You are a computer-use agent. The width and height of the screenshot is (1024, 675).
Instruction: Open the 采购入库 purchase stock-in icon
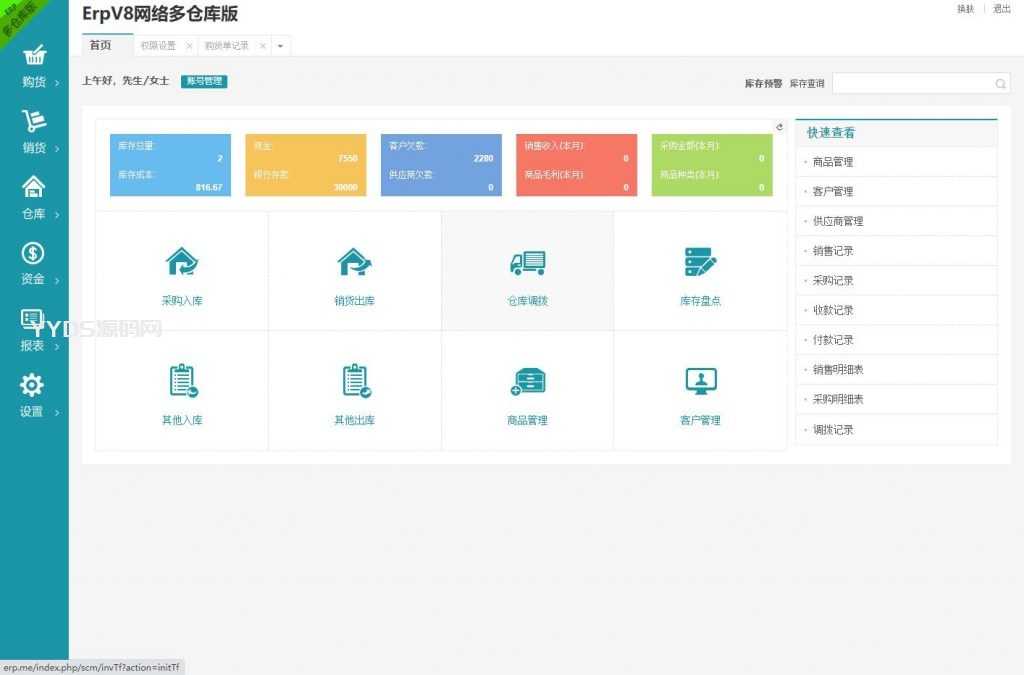tap(181, 262)
